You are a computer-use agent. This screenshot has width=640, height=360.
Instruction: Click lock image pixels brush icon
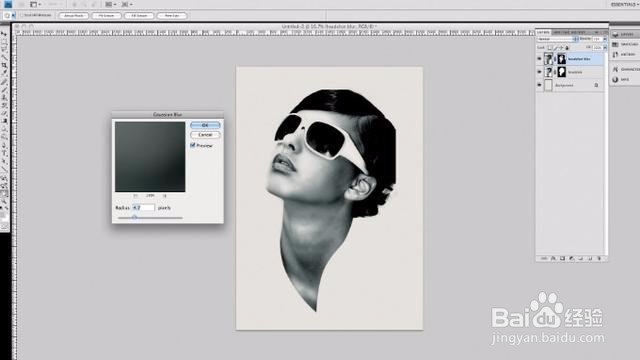556,48
